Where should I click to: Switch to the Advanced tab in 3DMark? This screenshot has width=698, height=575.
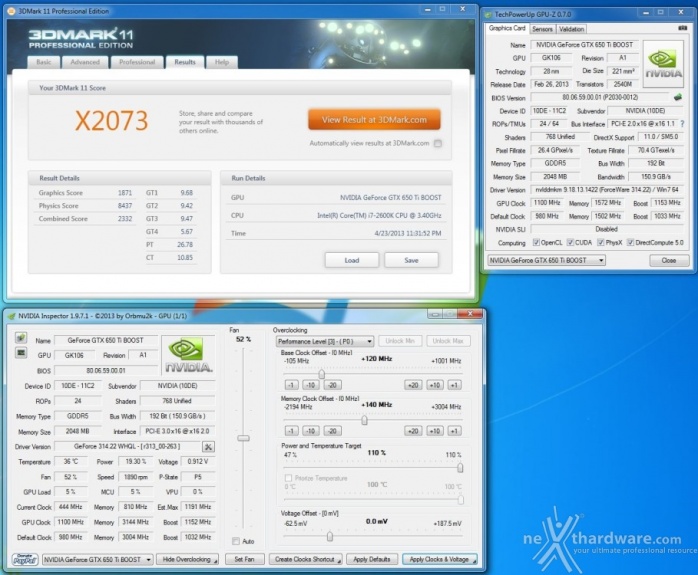pyautogui.click(x=85, y=62)
